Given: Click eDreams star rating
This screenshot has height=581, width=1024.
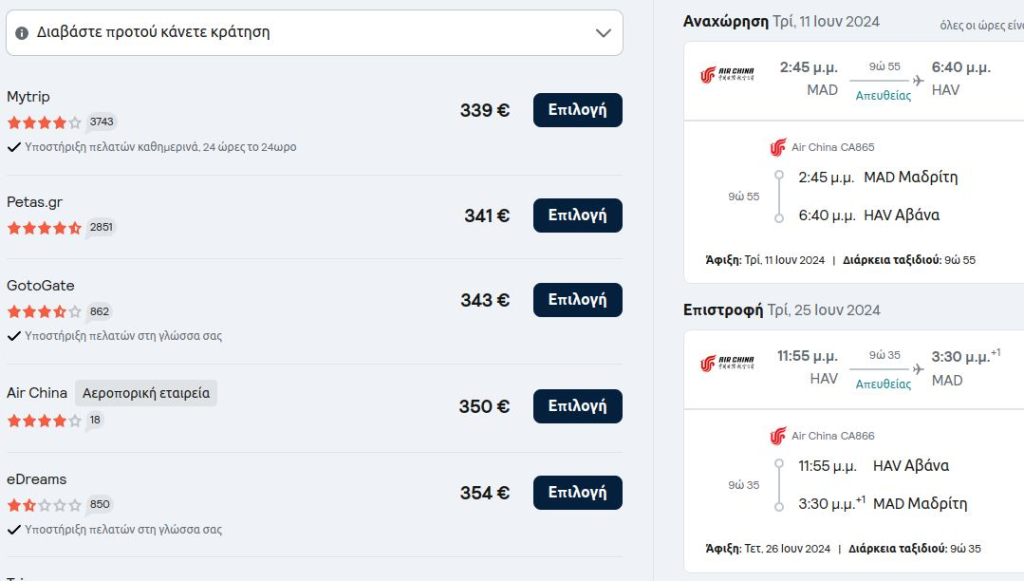Looking at the screenshot, I should (x=44, y=505).
